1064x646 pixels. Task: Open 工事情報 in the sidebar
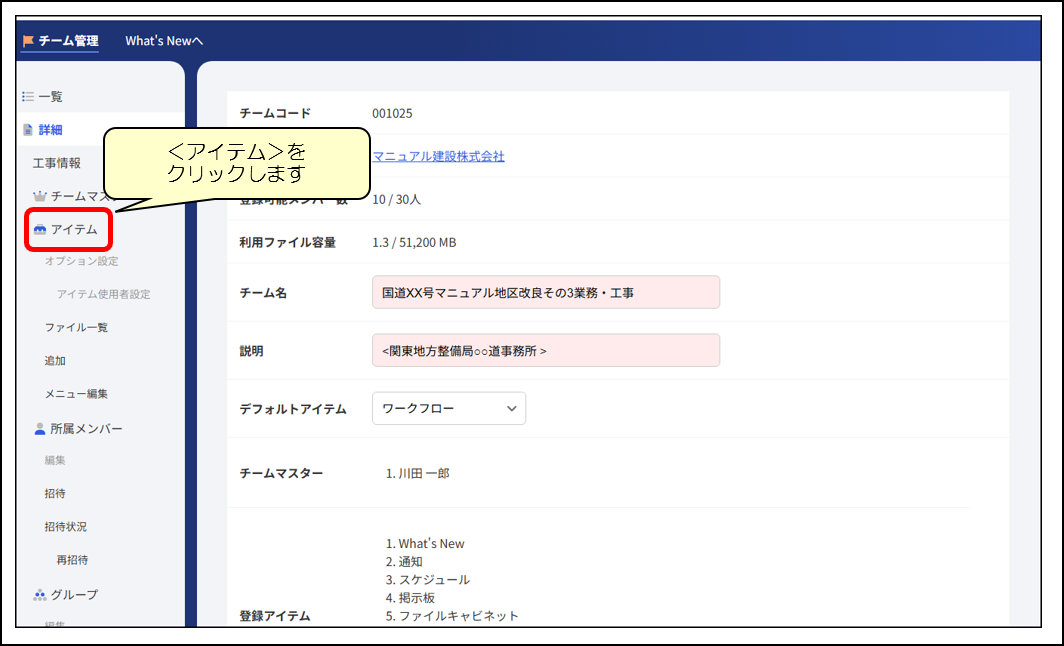57,163
